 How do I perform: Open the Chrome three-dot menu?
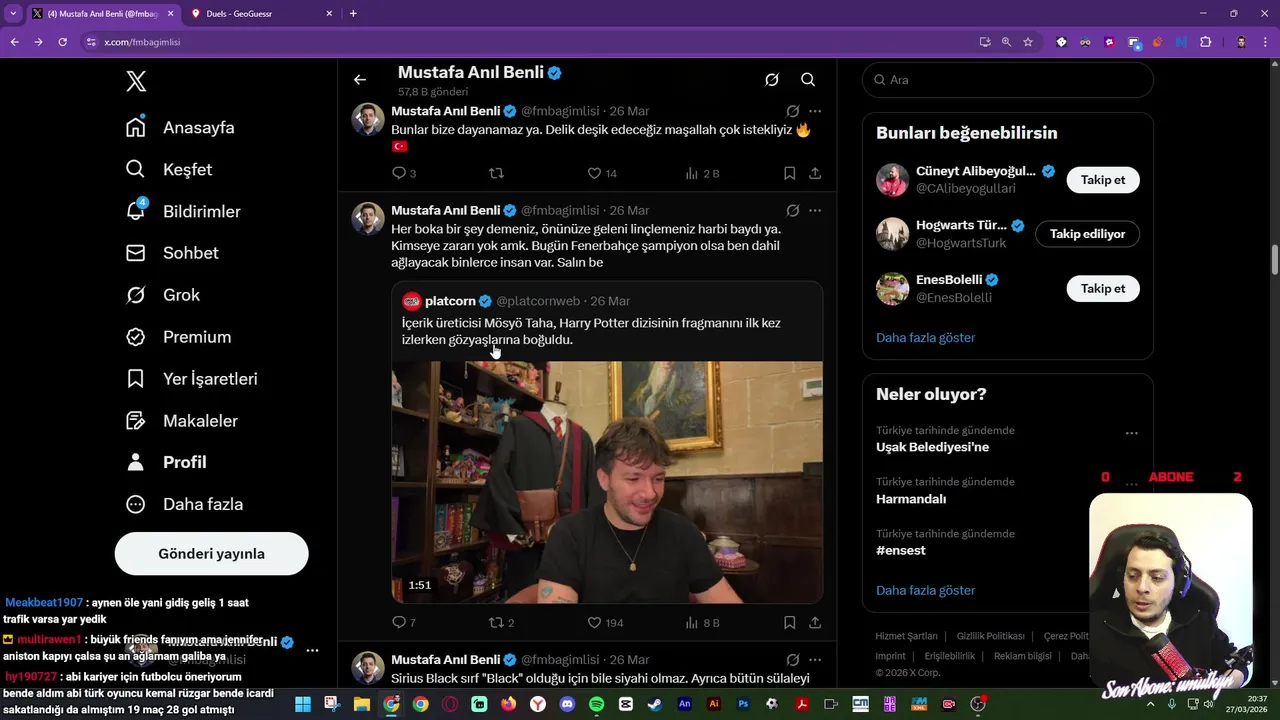click(1265, 42)
